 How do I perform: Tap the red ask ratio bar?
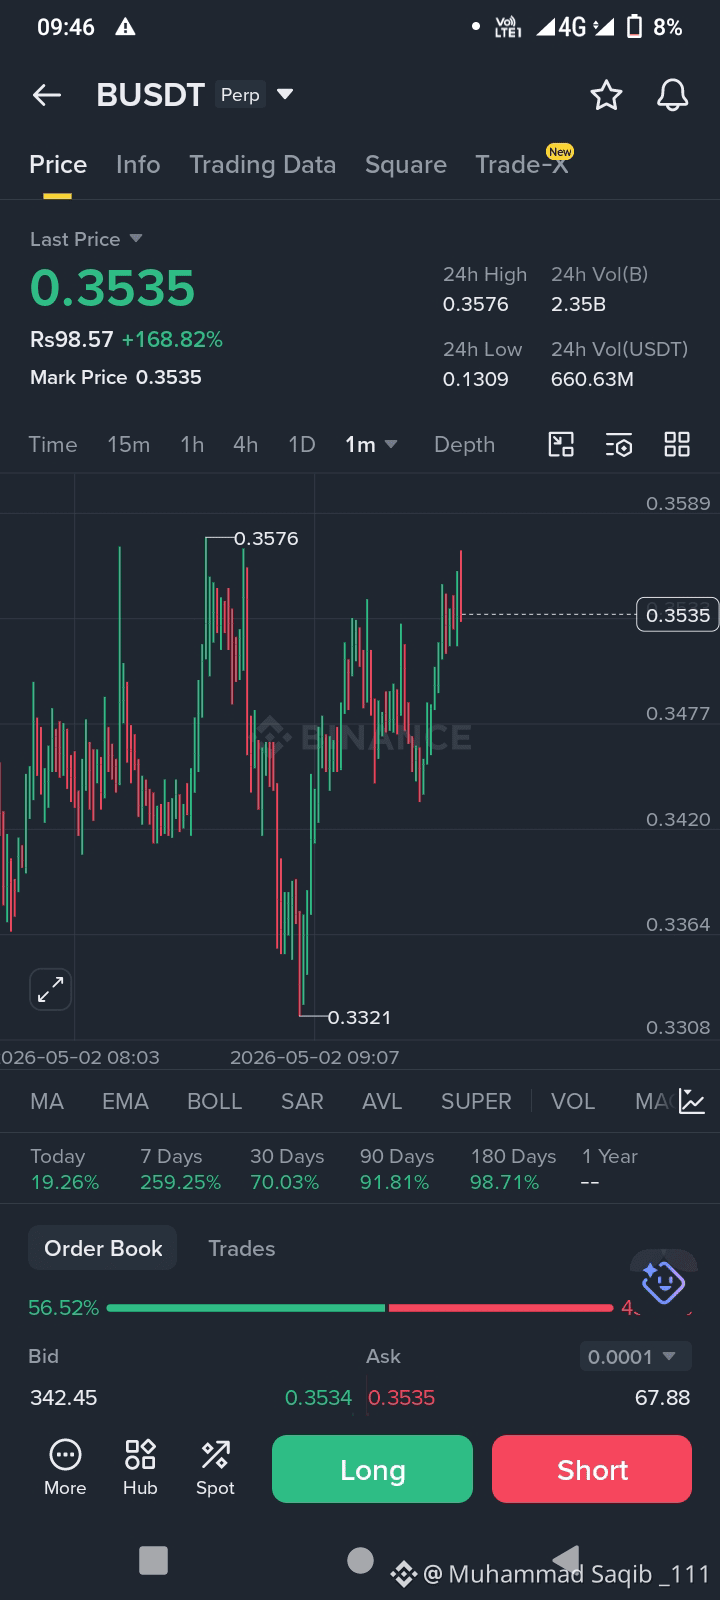[501, 1308]
